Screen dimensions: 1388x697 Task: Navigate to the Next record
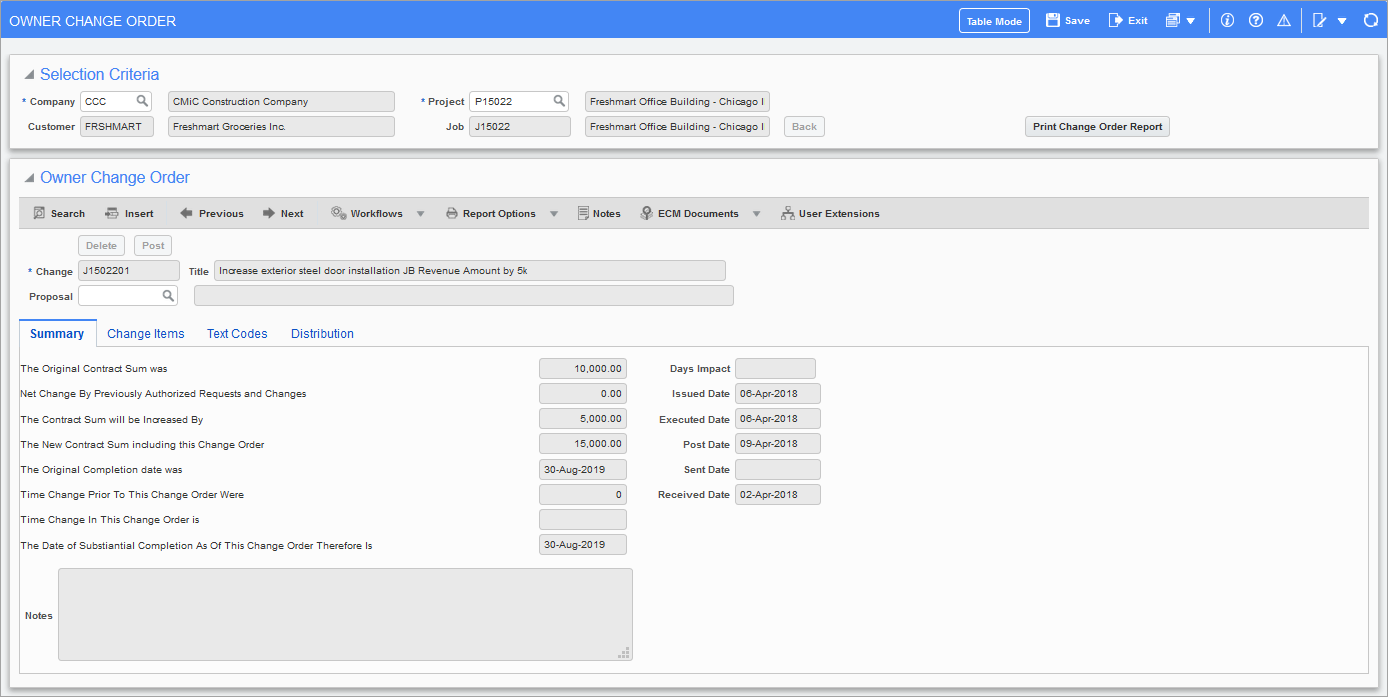click(x=282, y=213)
